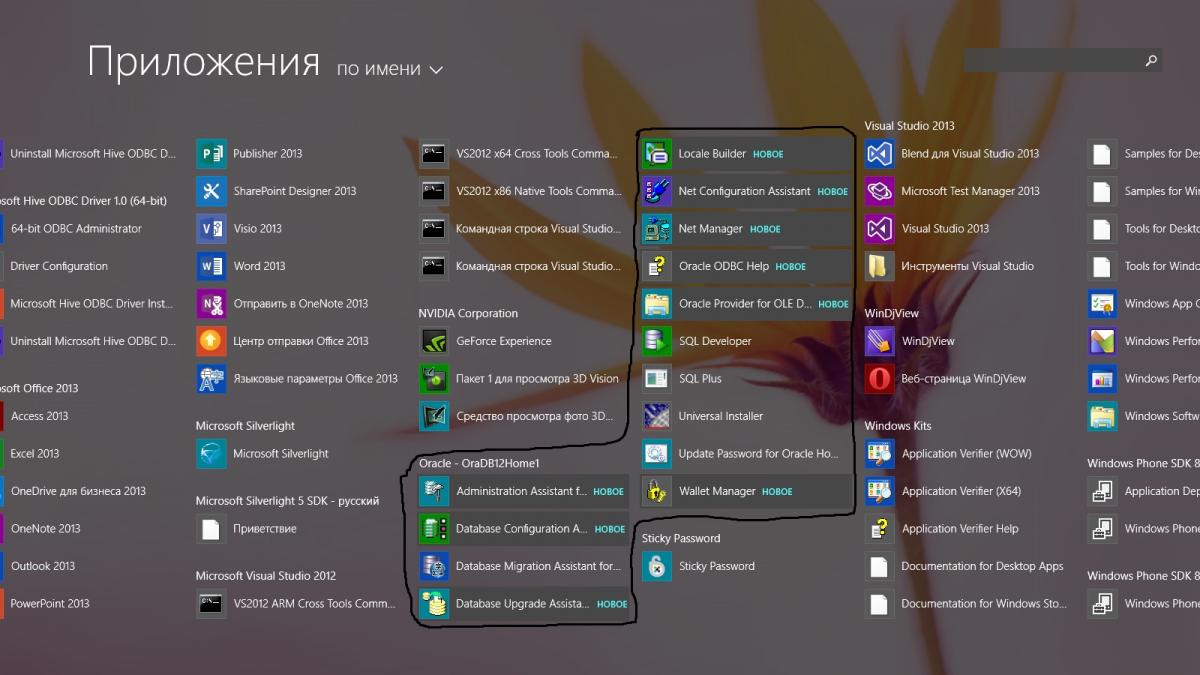The image size is (1200, 675).
Task: Select Oracle - OraDB12Home1 group header
Action: click(479, 464)
